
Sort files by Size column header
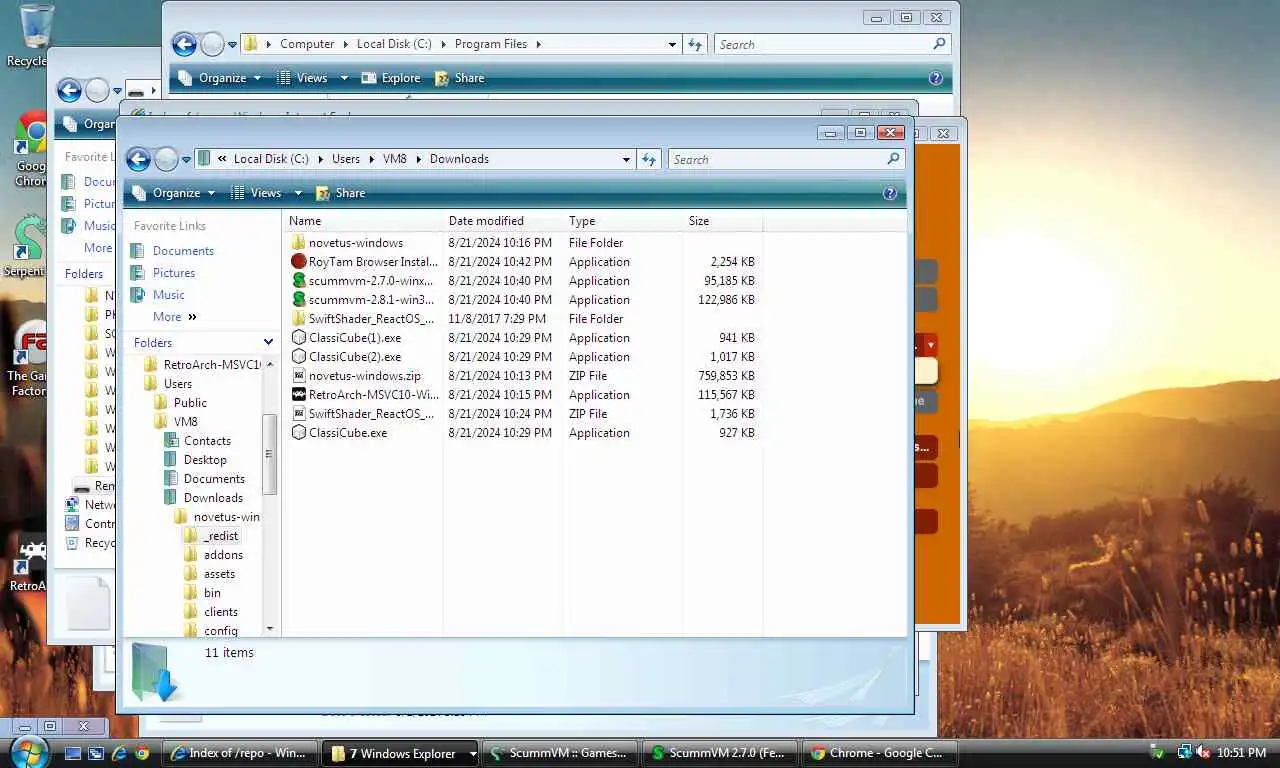pos(722,221)
